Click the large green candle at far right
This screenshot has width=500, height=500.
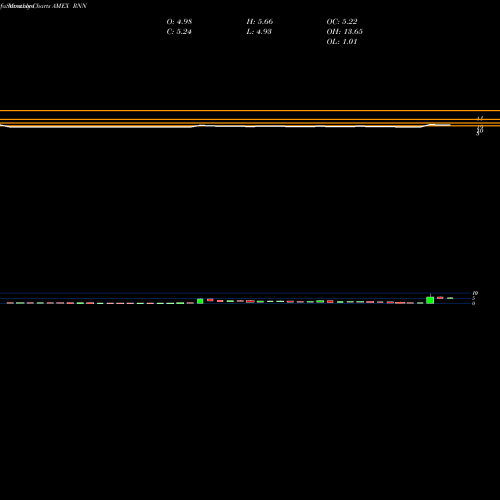(x=430, y=300)
